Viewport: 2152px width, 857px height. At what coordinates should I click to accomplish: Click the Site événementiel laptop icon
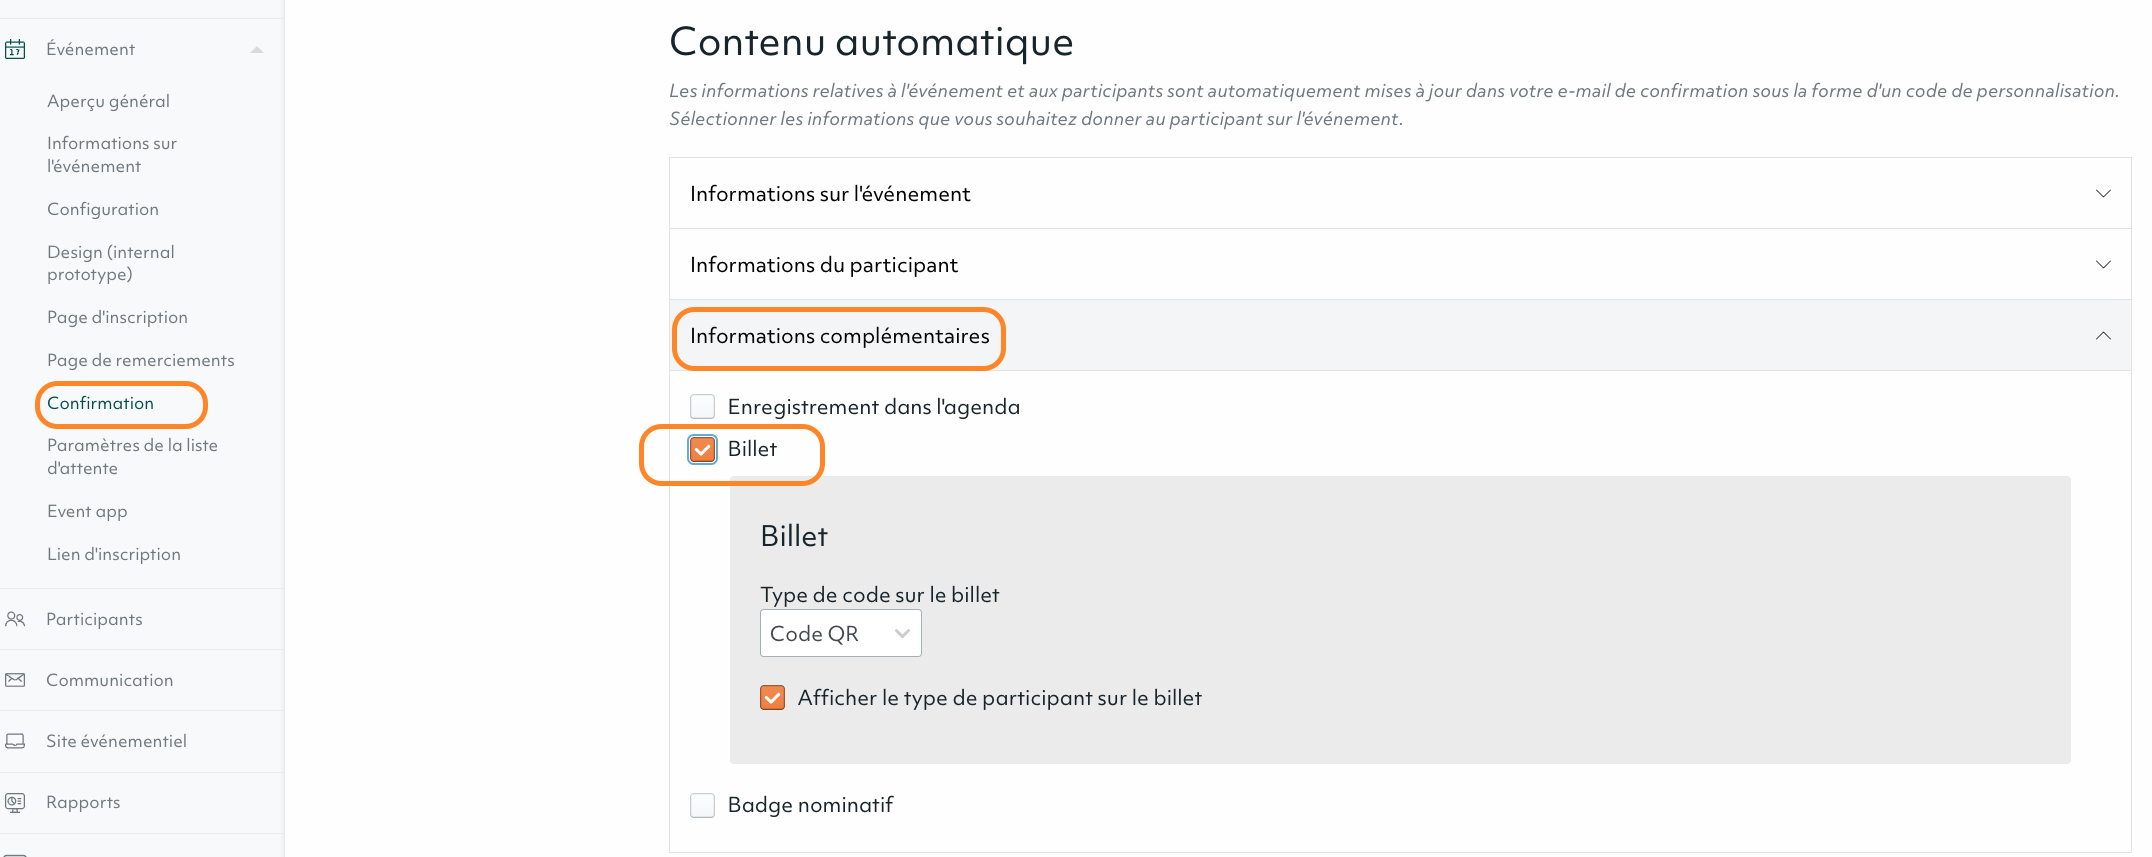click(15, 741)
